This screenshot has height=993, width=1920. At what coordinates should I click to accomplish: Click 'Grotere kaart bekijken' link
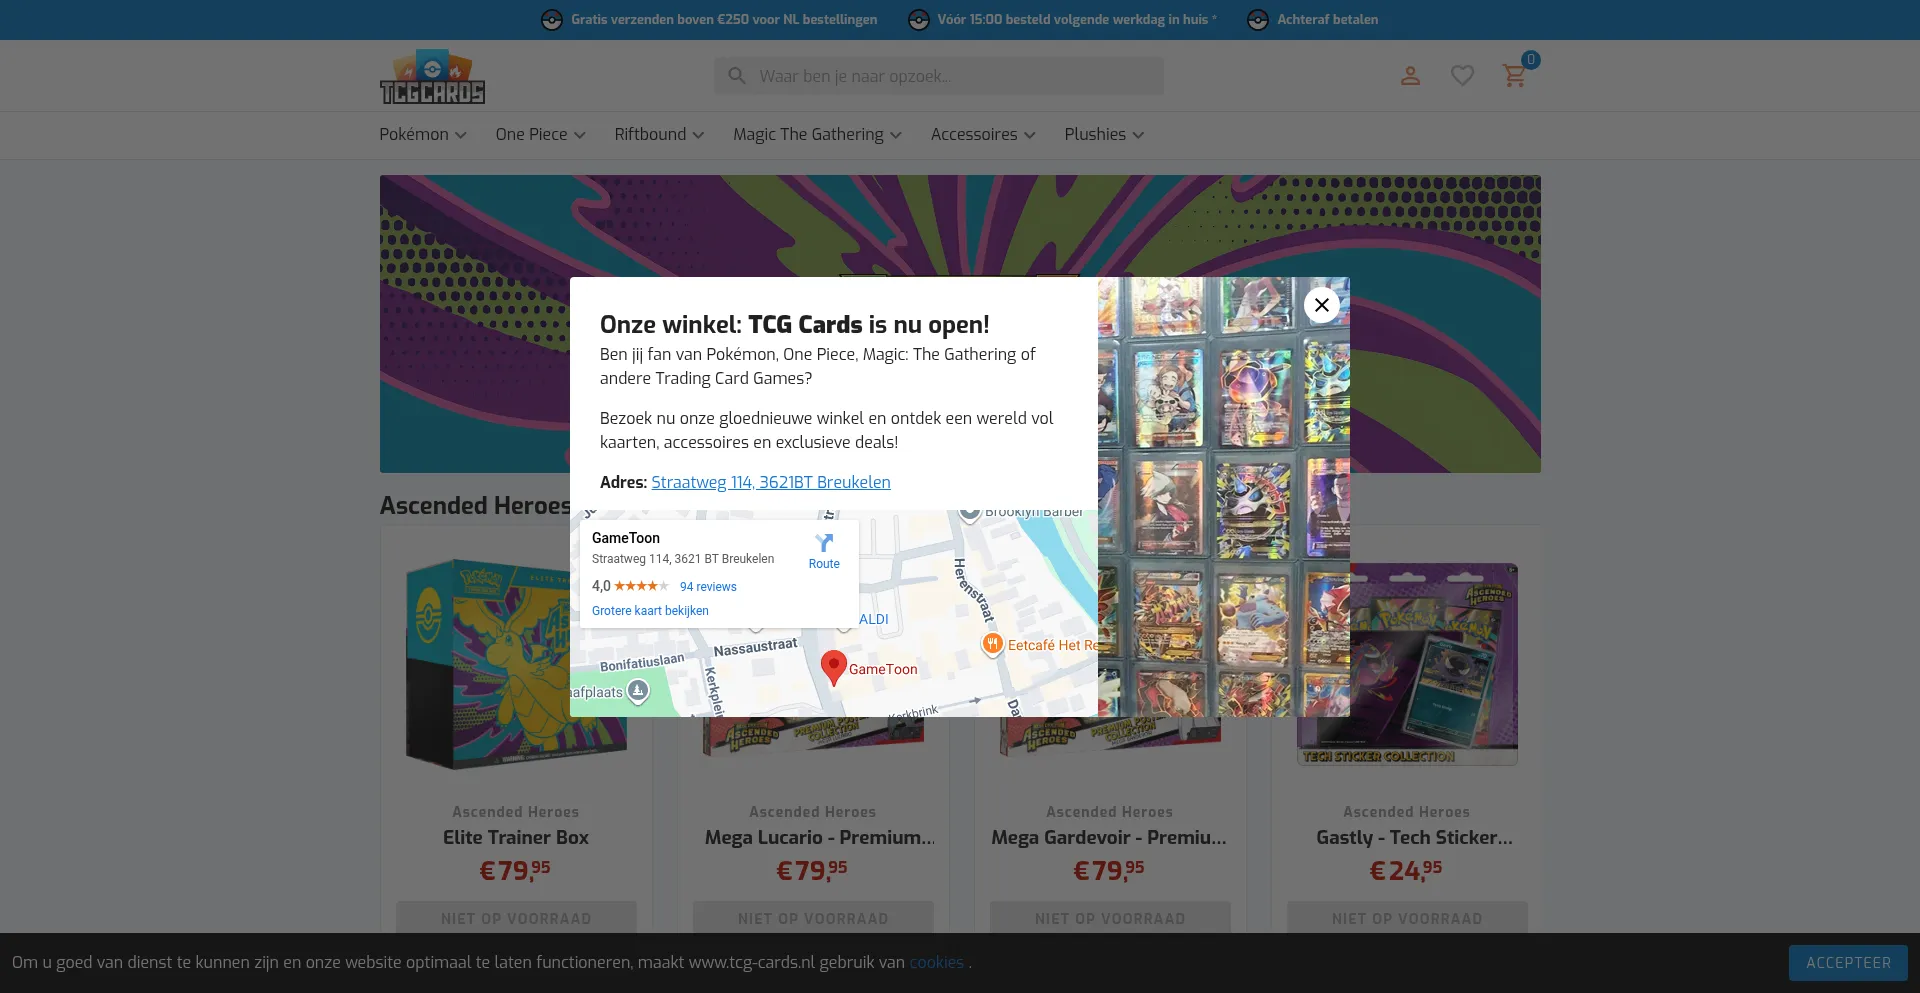click(x=650, y=611)
